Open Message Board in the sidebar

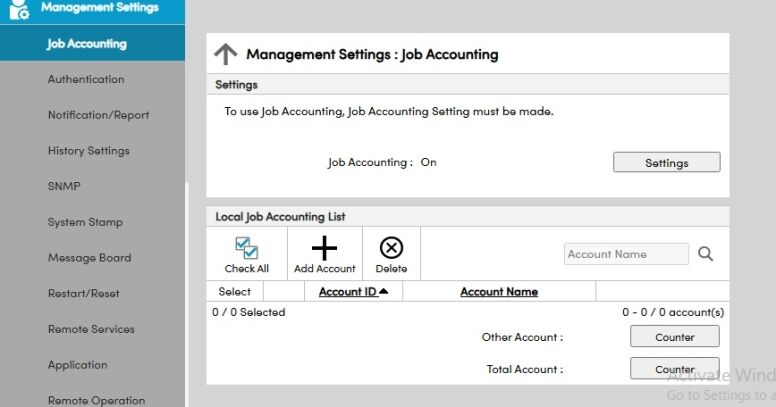coord(89,258)
